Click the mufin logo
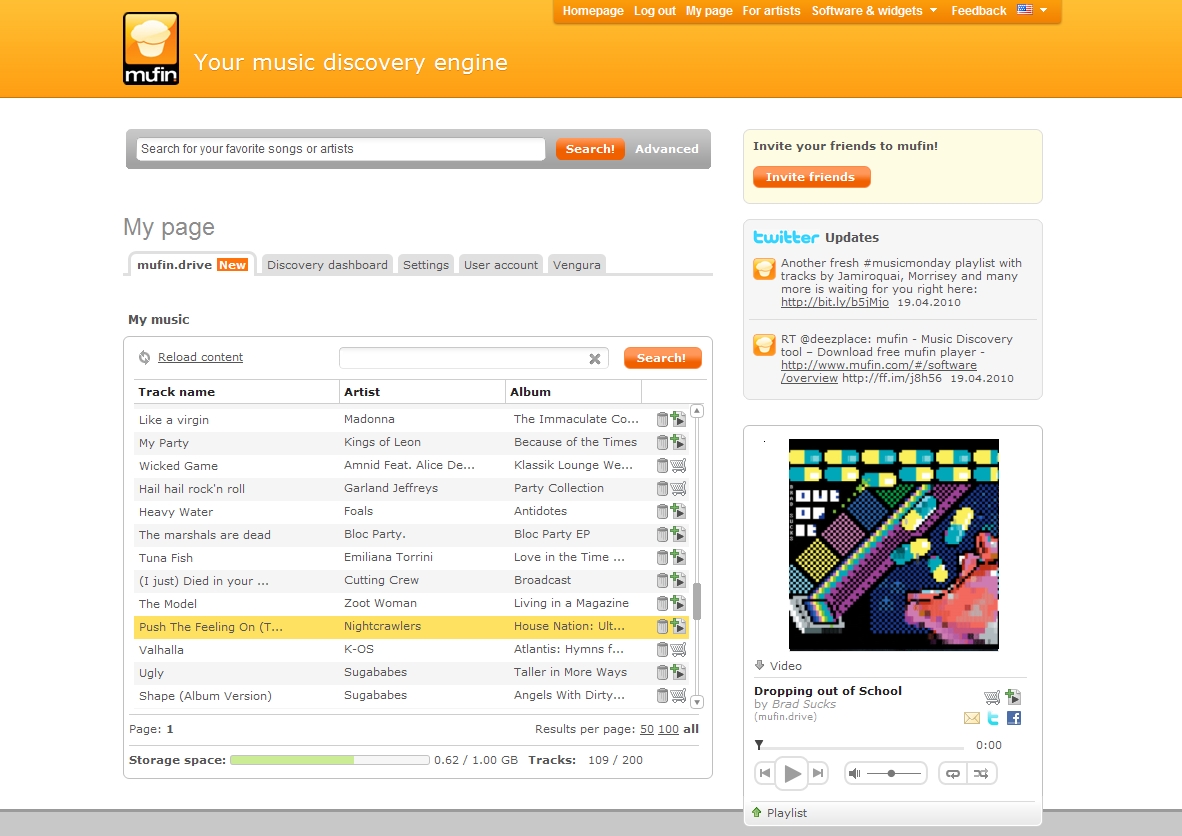This screenshot has width=1182, height=836. 151,48
